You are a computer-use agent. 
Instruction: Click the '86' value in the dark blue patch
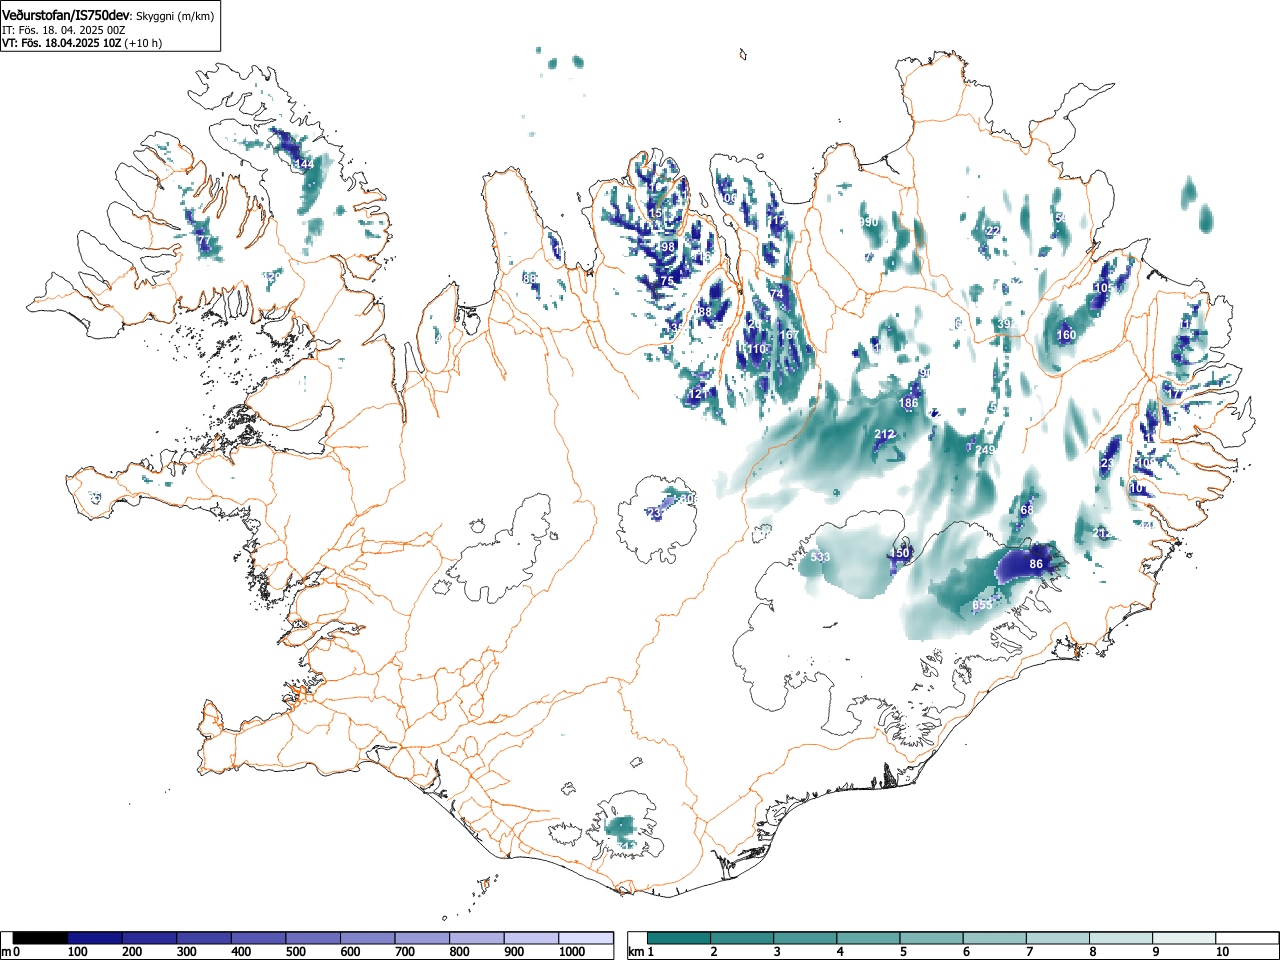1036,564
